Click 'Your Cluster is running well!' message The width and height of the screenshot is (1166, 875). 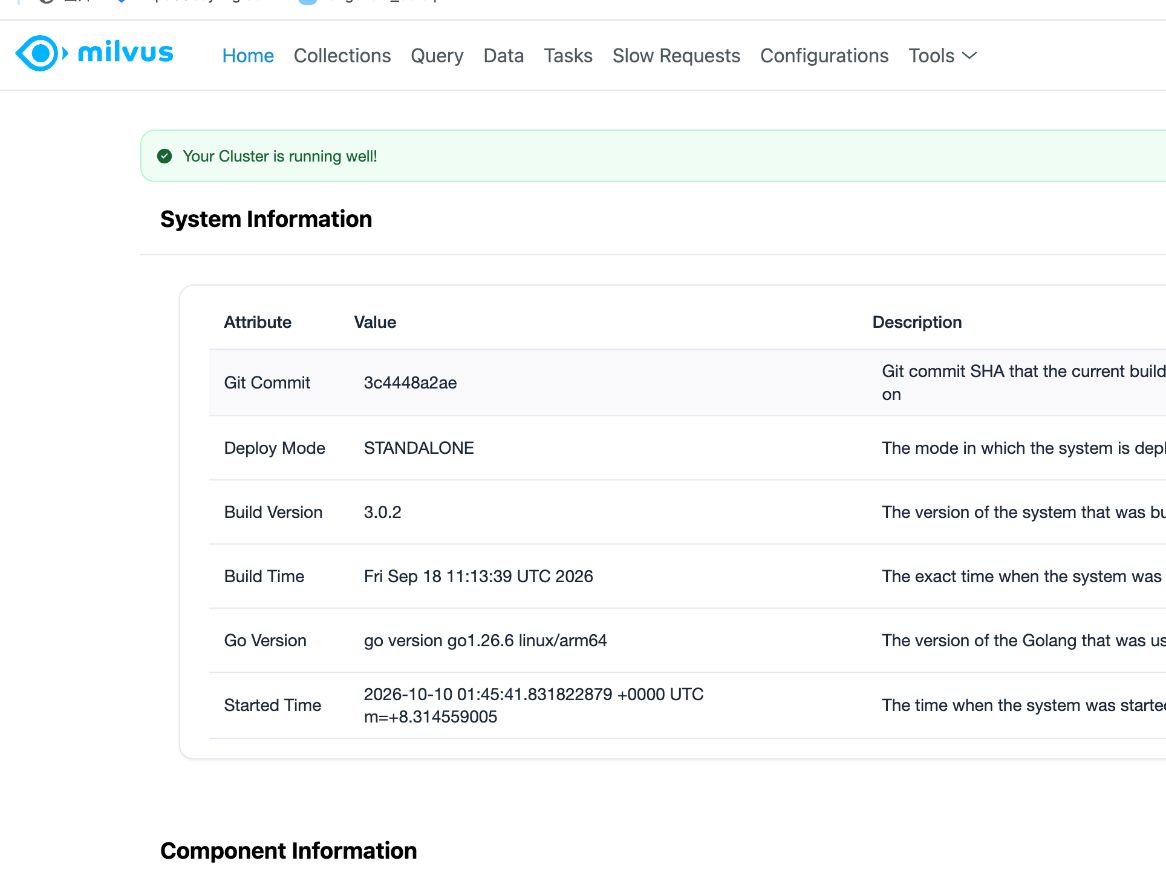click(280, 156)
